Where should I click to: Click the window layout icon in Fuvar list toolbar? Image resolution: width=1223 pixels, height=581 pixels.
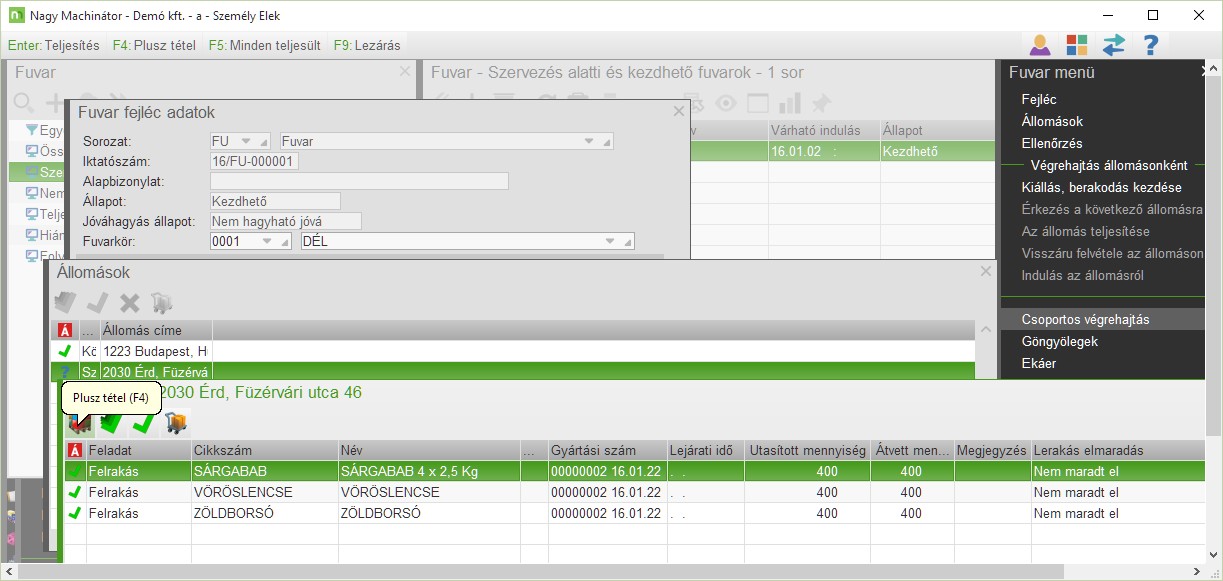click(758, 103)
